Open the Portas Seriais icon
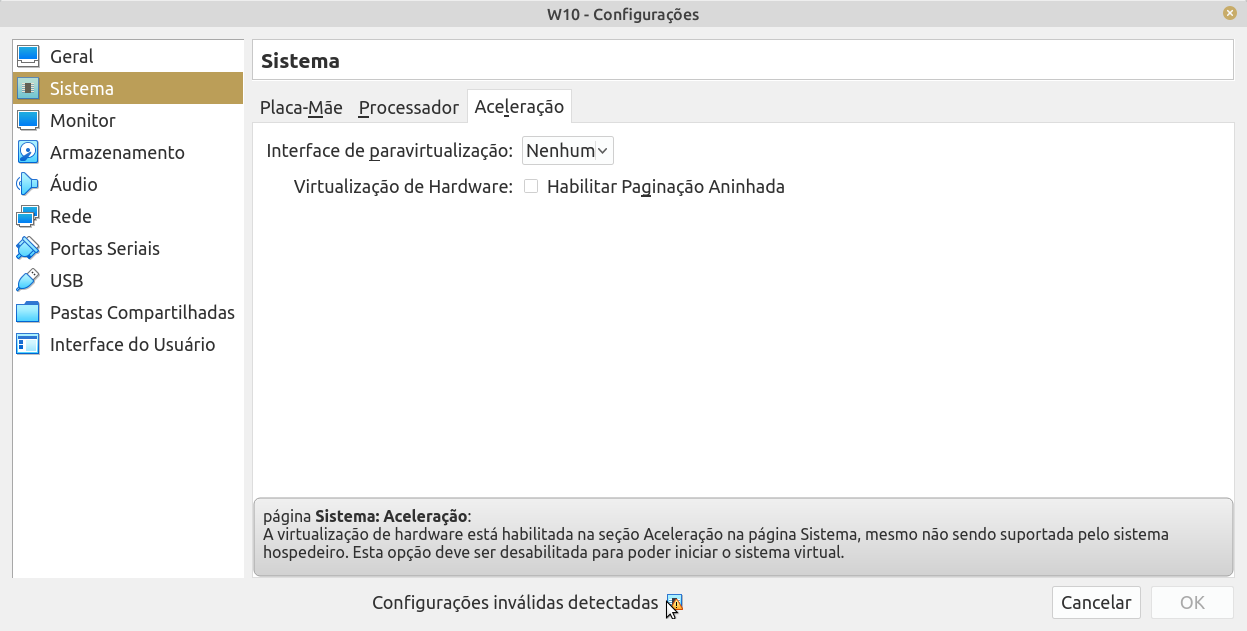The image size is (1247, 631). pyautogui.click(x=28, y=249)
